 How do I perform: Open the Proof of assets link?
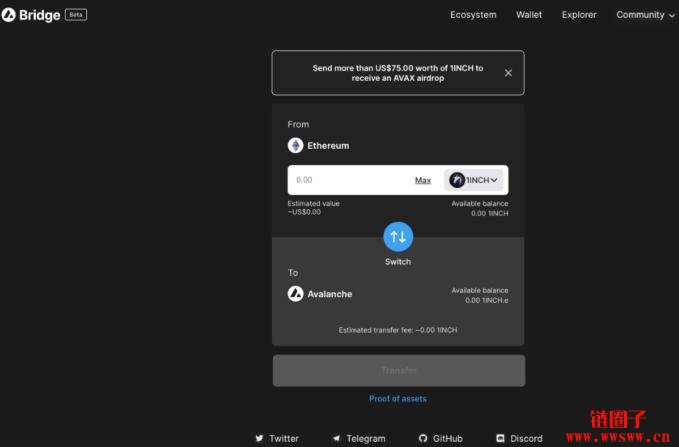click(398, 398)
